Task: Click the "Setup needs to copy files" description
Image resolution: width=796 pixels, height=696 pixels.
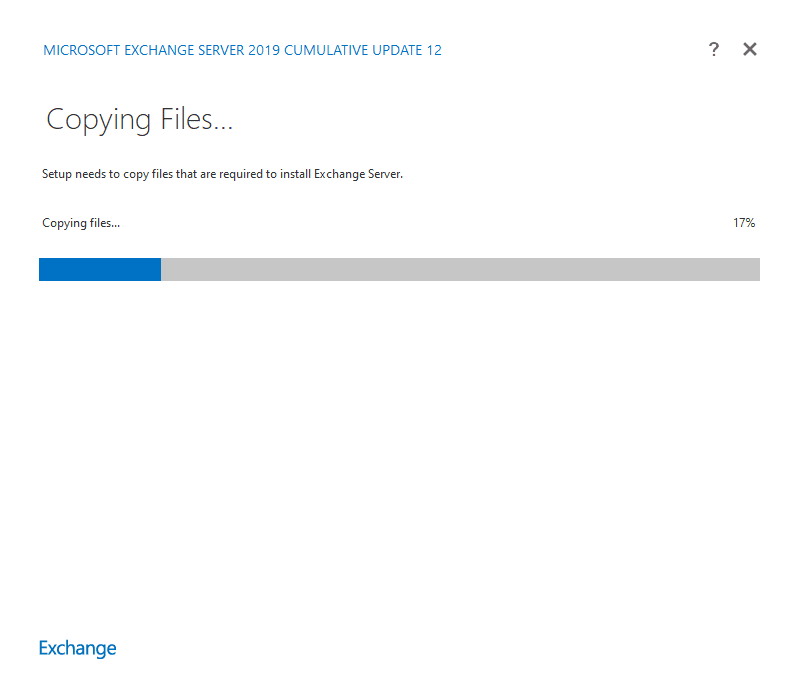Action: pyautogui.click(x=222, y=174)
